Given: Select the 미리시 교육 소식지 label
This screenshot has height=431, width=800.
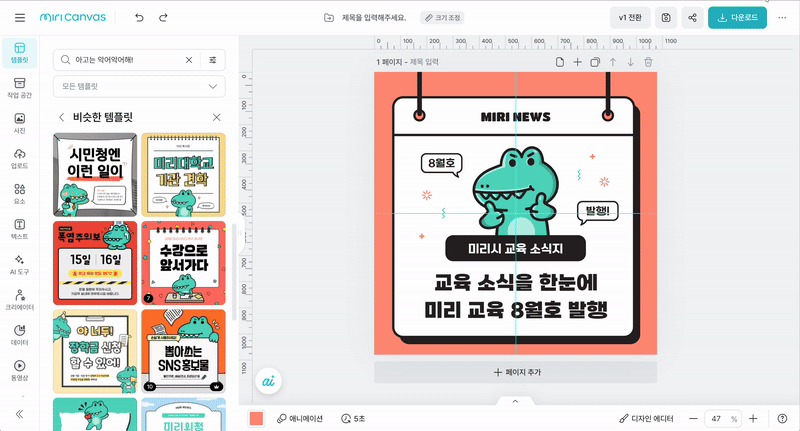Looking at the screenshot, I should [x=515, y=248].
